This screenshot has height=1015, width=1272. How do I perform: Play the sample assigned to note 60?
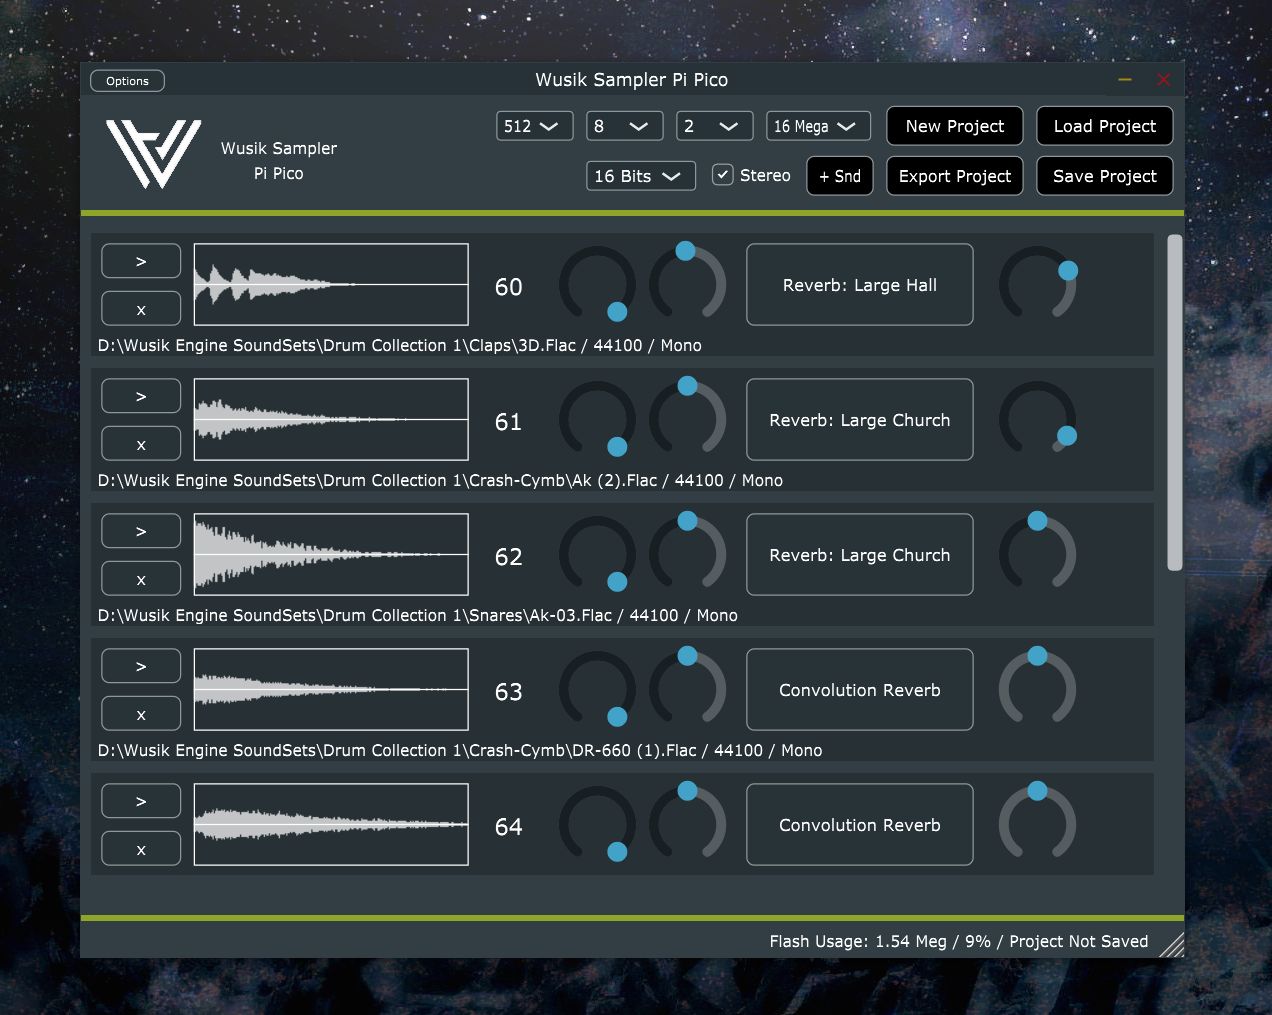click(x=141, y=261)
